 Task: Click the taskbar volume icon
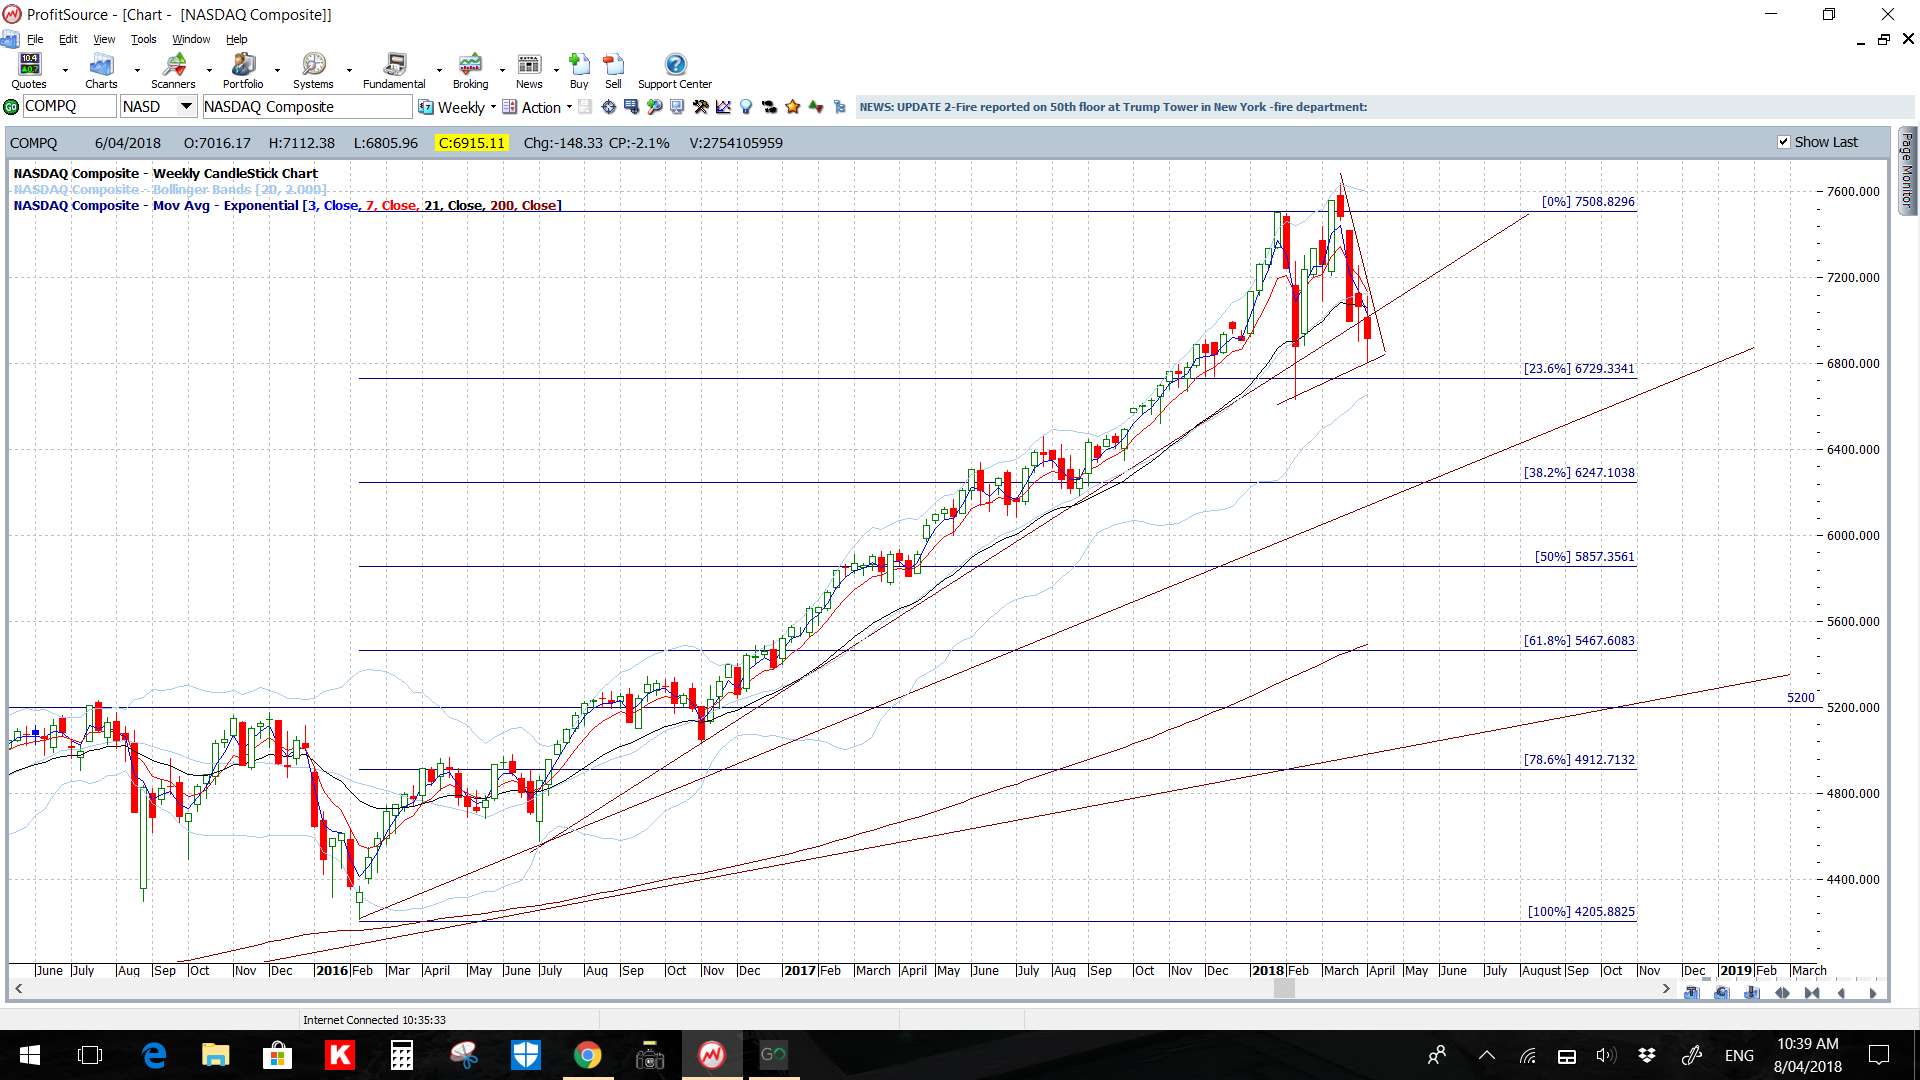click(x=1605, y=1055)
